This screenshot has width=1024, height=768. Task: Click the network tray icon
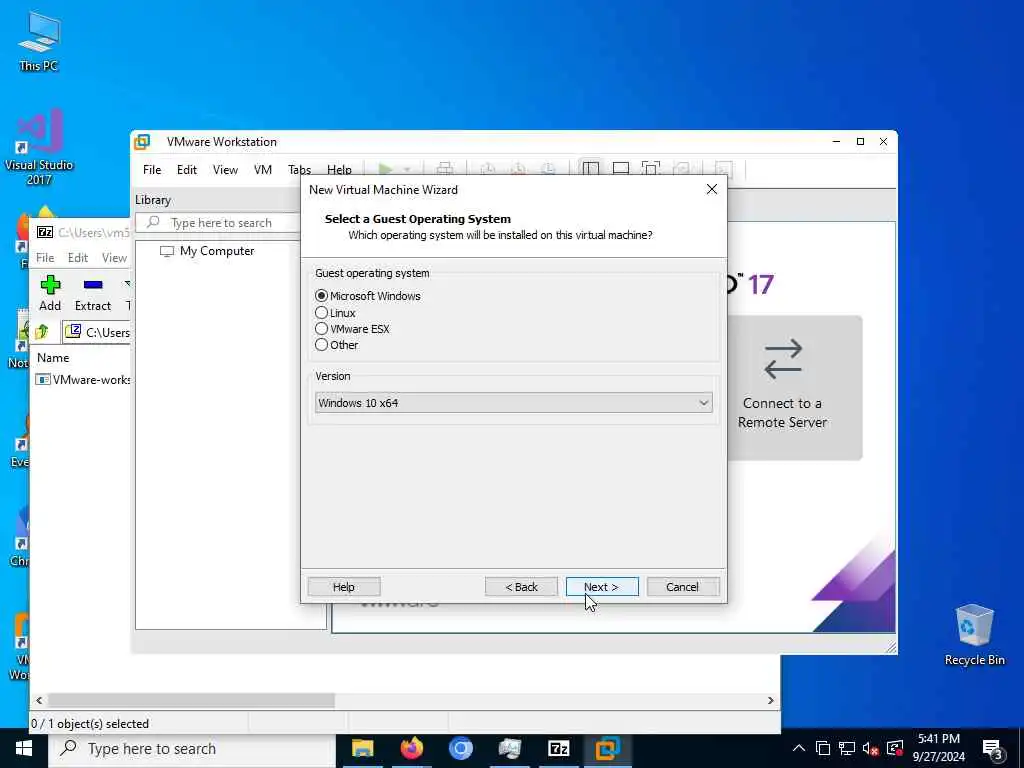click(x=846, y=748)
